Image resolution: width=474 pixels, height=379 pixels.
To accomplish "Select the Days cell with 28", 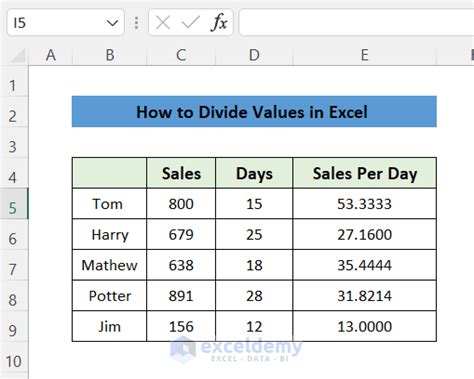I will (x=254, y=296).
